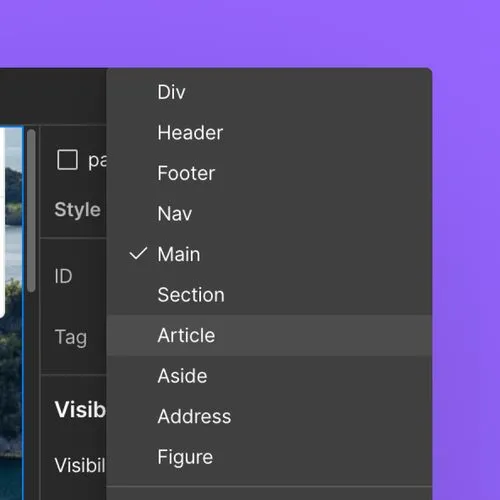Click the ID field label

(63, 276)
